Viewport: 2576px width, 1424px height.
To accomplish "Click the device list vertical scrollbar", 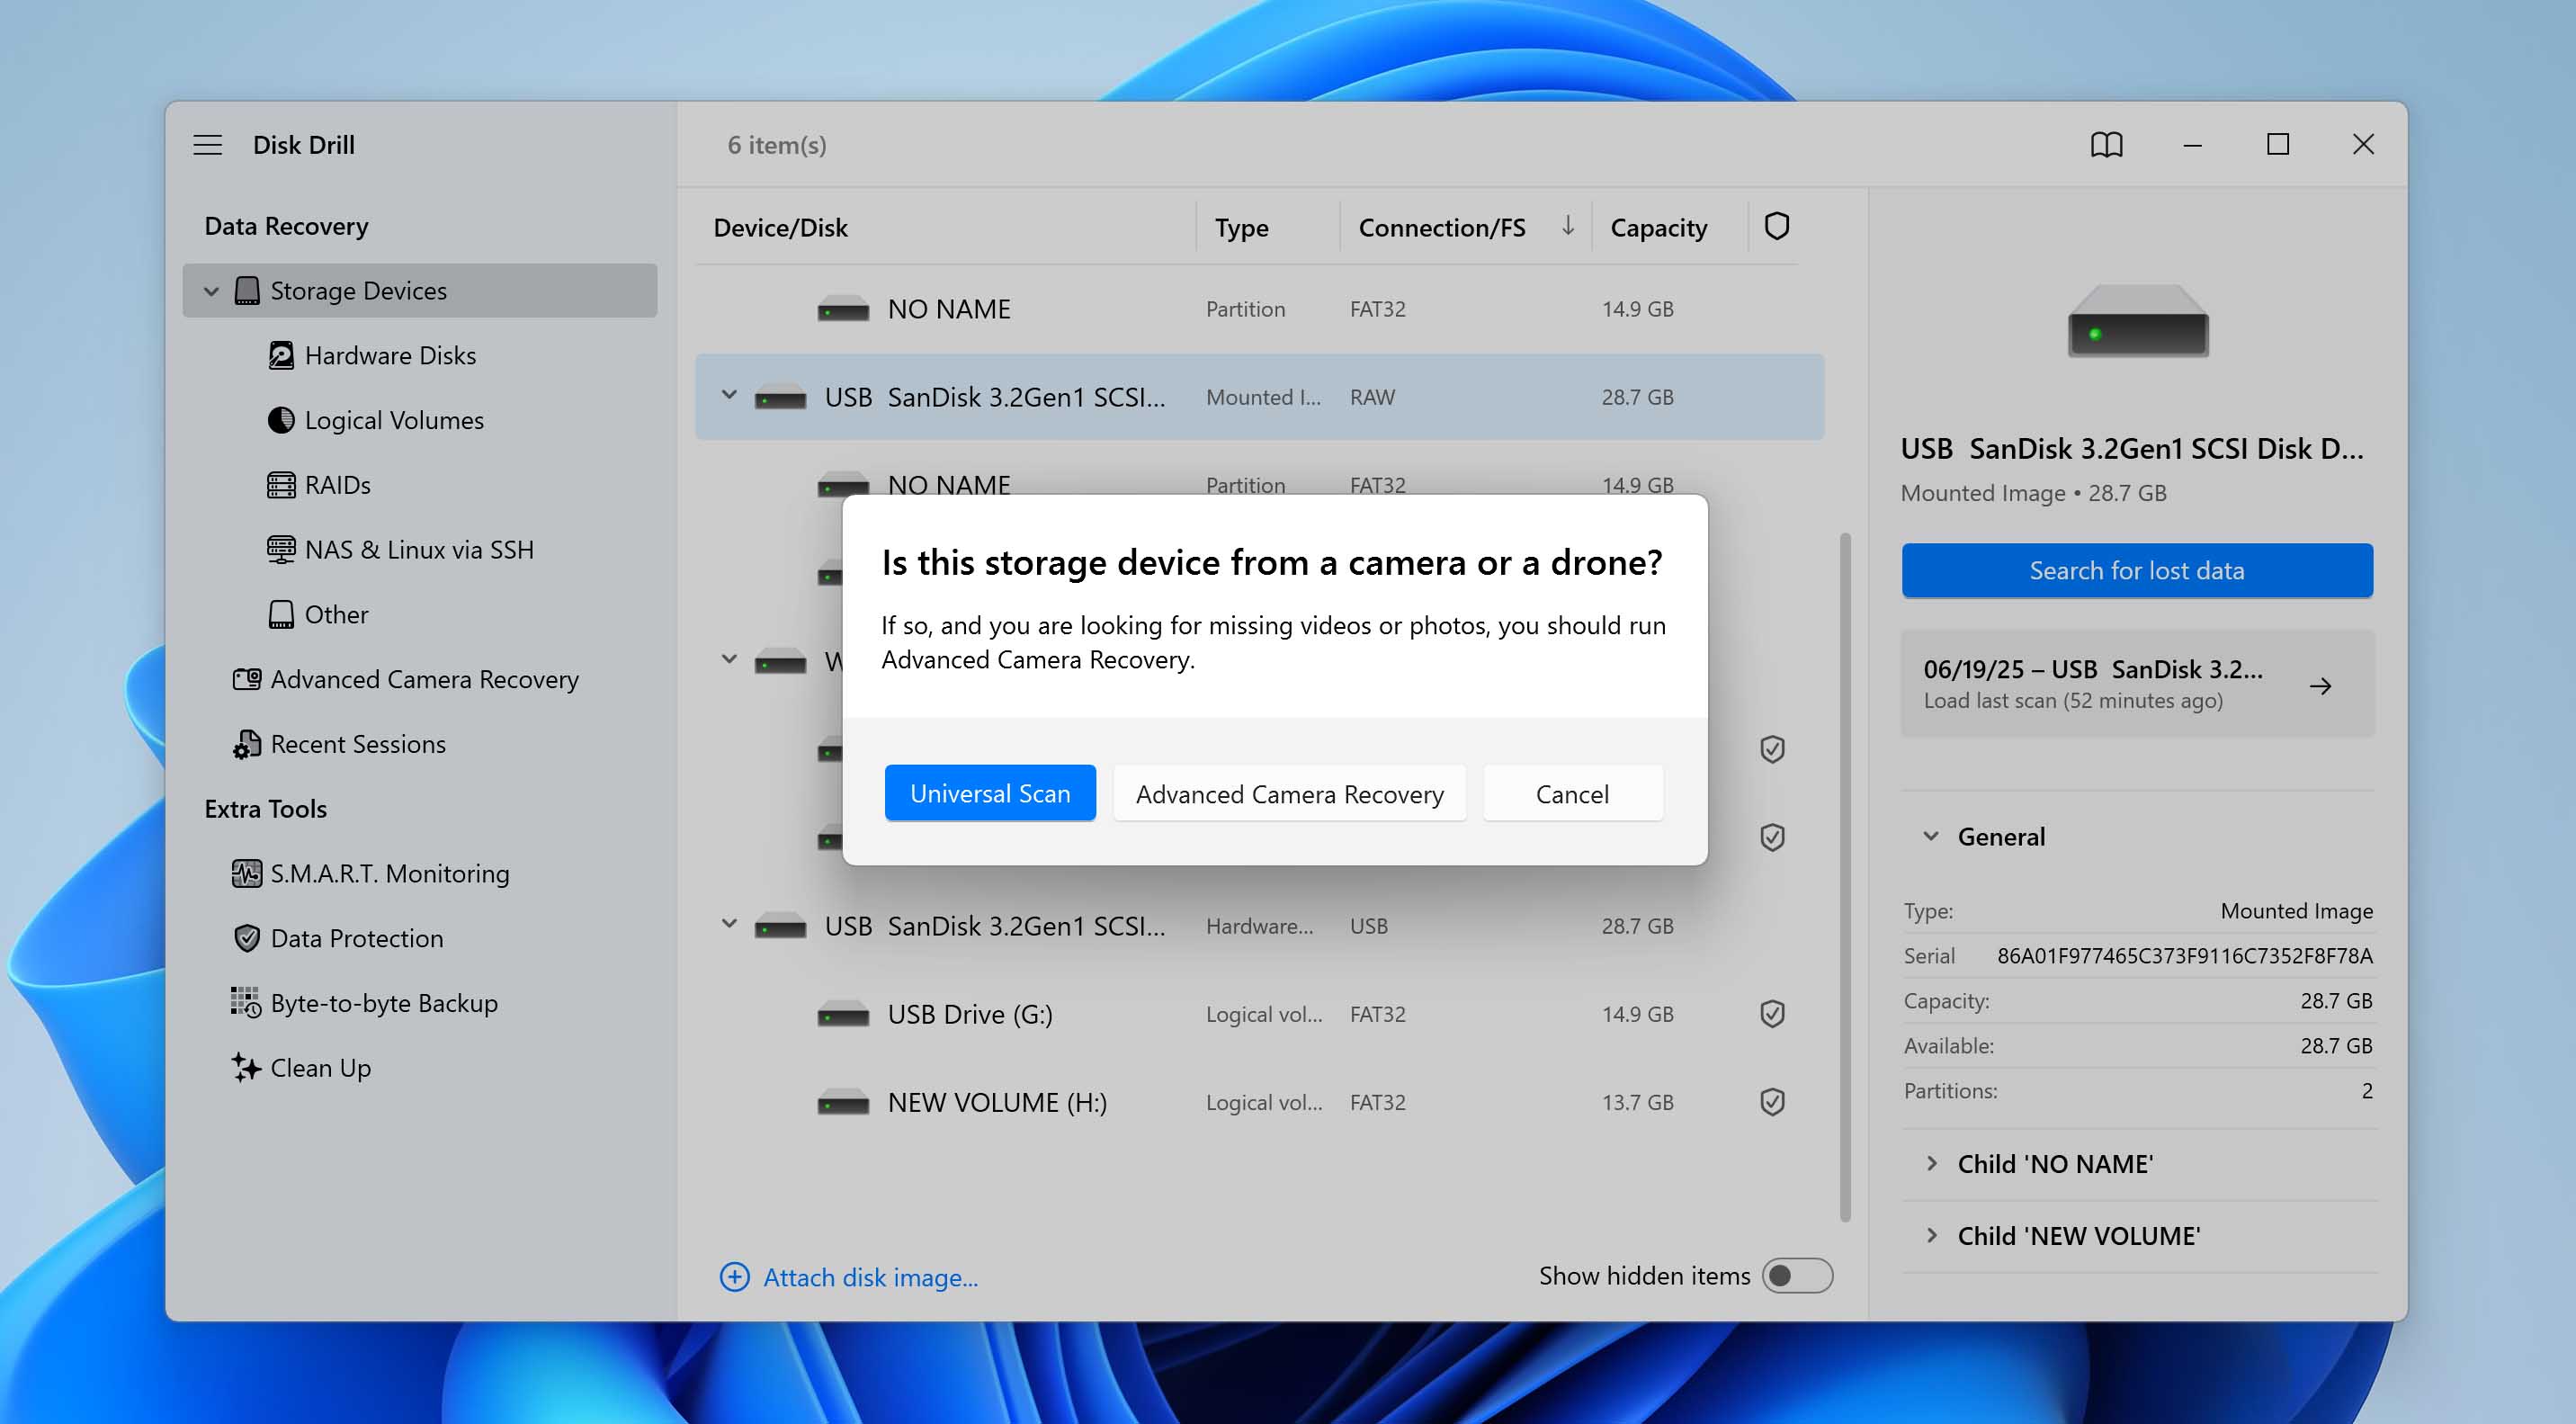I will pos(1845,877).
